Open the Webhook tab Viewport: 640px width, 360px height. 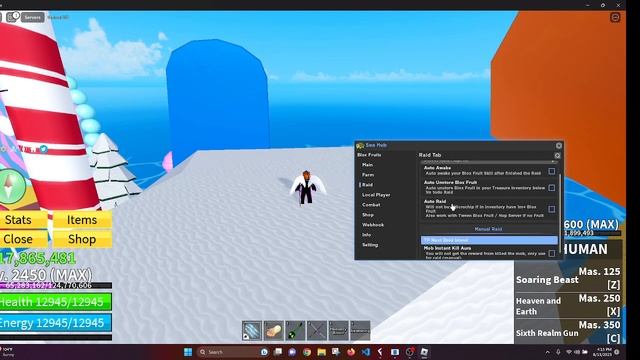[x=373, y=225]
